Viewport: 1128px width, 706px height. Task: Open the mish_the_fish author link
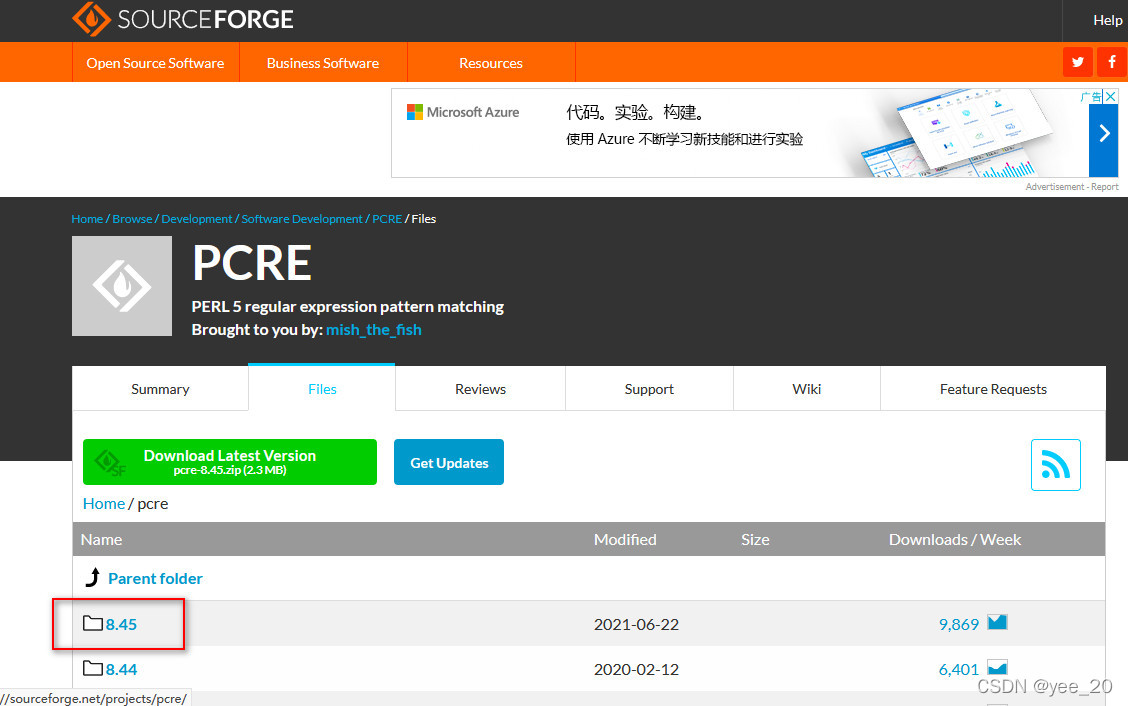pos(373,330)
